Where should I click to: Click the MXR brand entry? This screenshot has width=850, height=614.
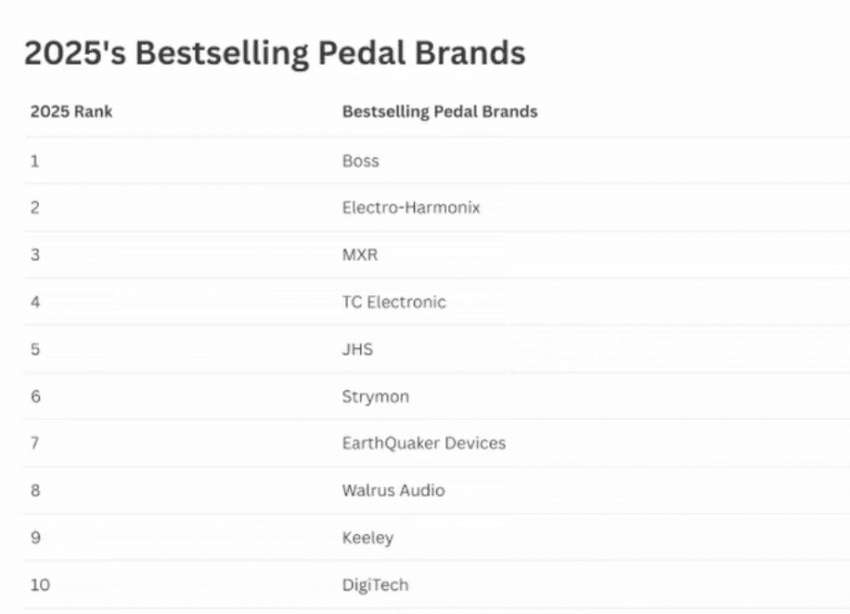(x=360, y=255)
